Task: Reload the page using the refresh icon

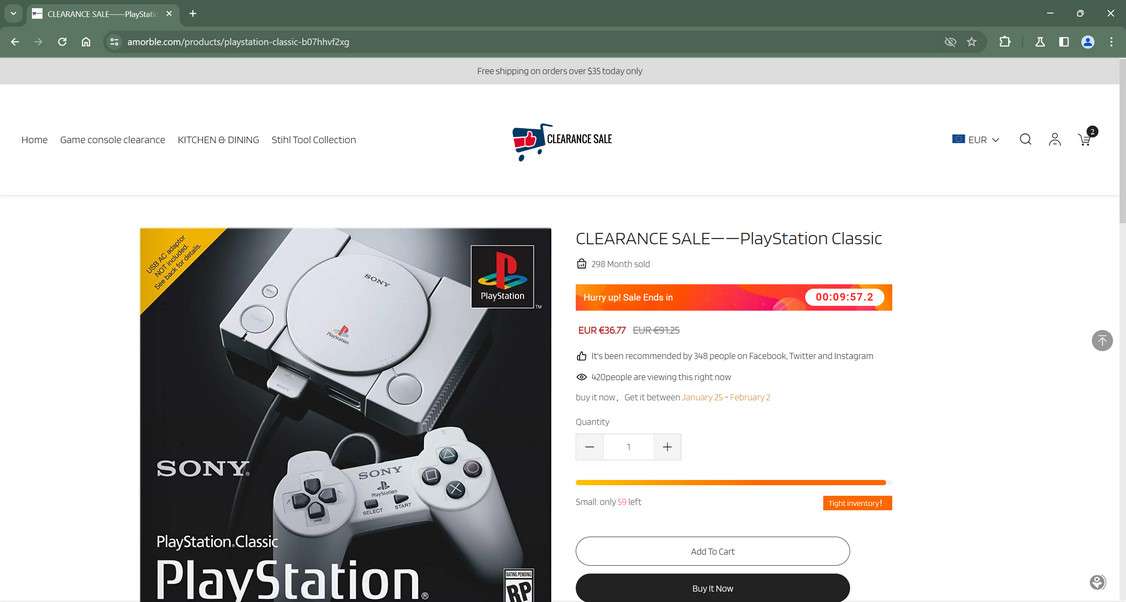Action: coord(62,42)
